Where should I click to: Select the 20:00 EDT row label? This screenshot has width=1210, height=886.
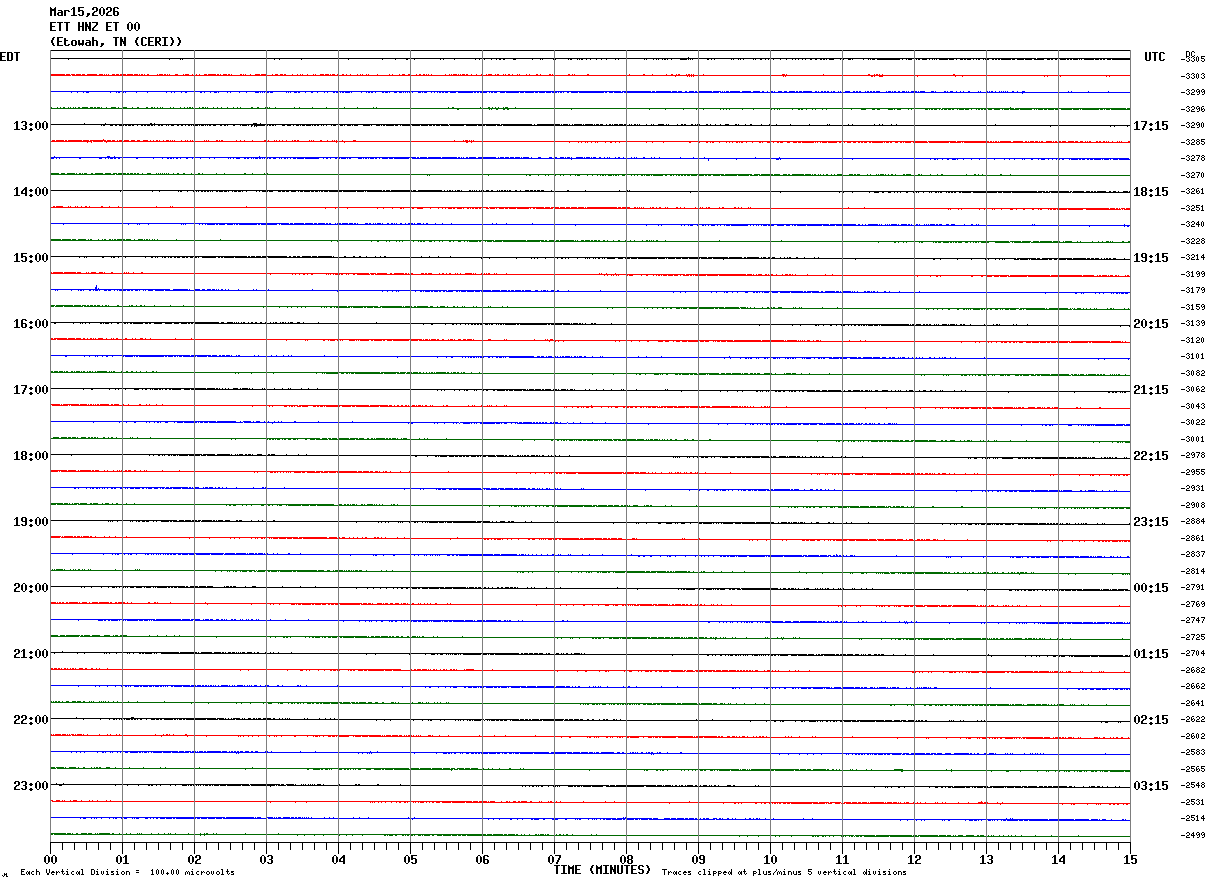coord(30,588)
